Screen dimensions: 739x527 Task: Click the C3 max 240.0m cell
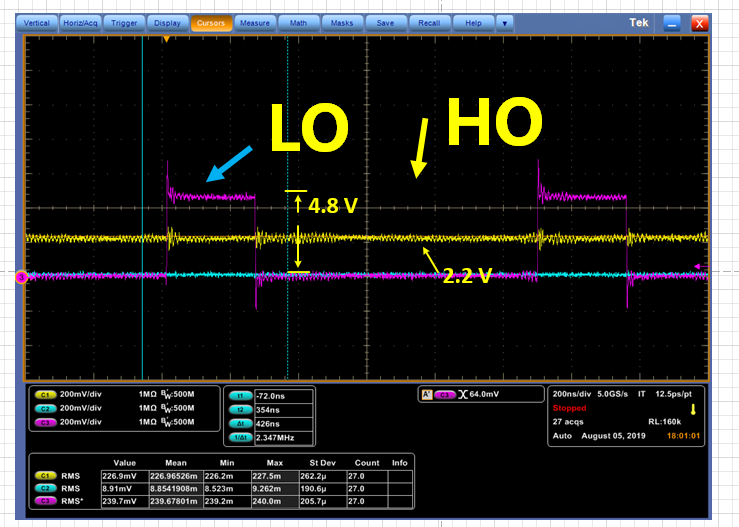[275, 502]
